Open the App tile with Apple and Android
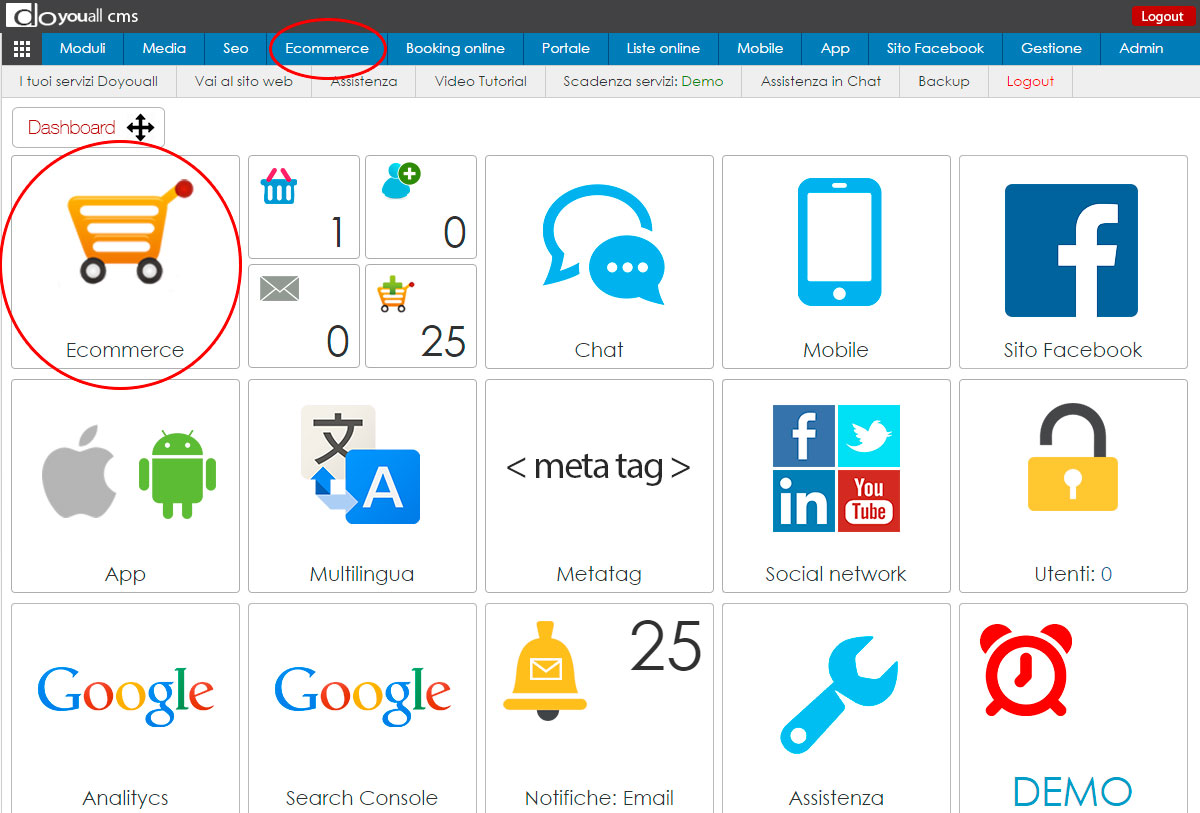1200x813 pixels. pyautogui.click(x=125, y=486)
